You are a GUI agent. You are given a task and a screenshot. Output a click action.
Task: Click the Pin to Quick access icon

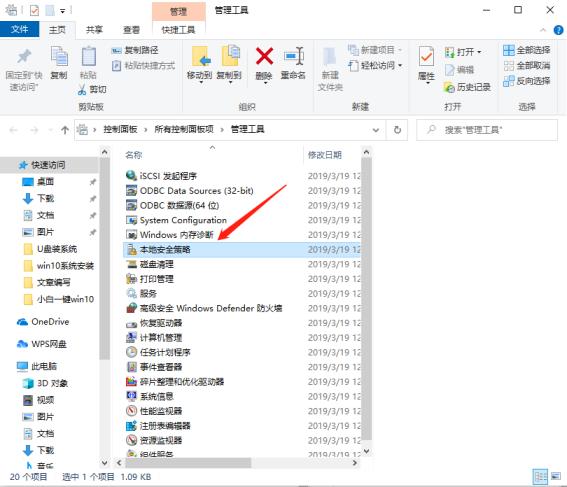(x=24, y=56)
